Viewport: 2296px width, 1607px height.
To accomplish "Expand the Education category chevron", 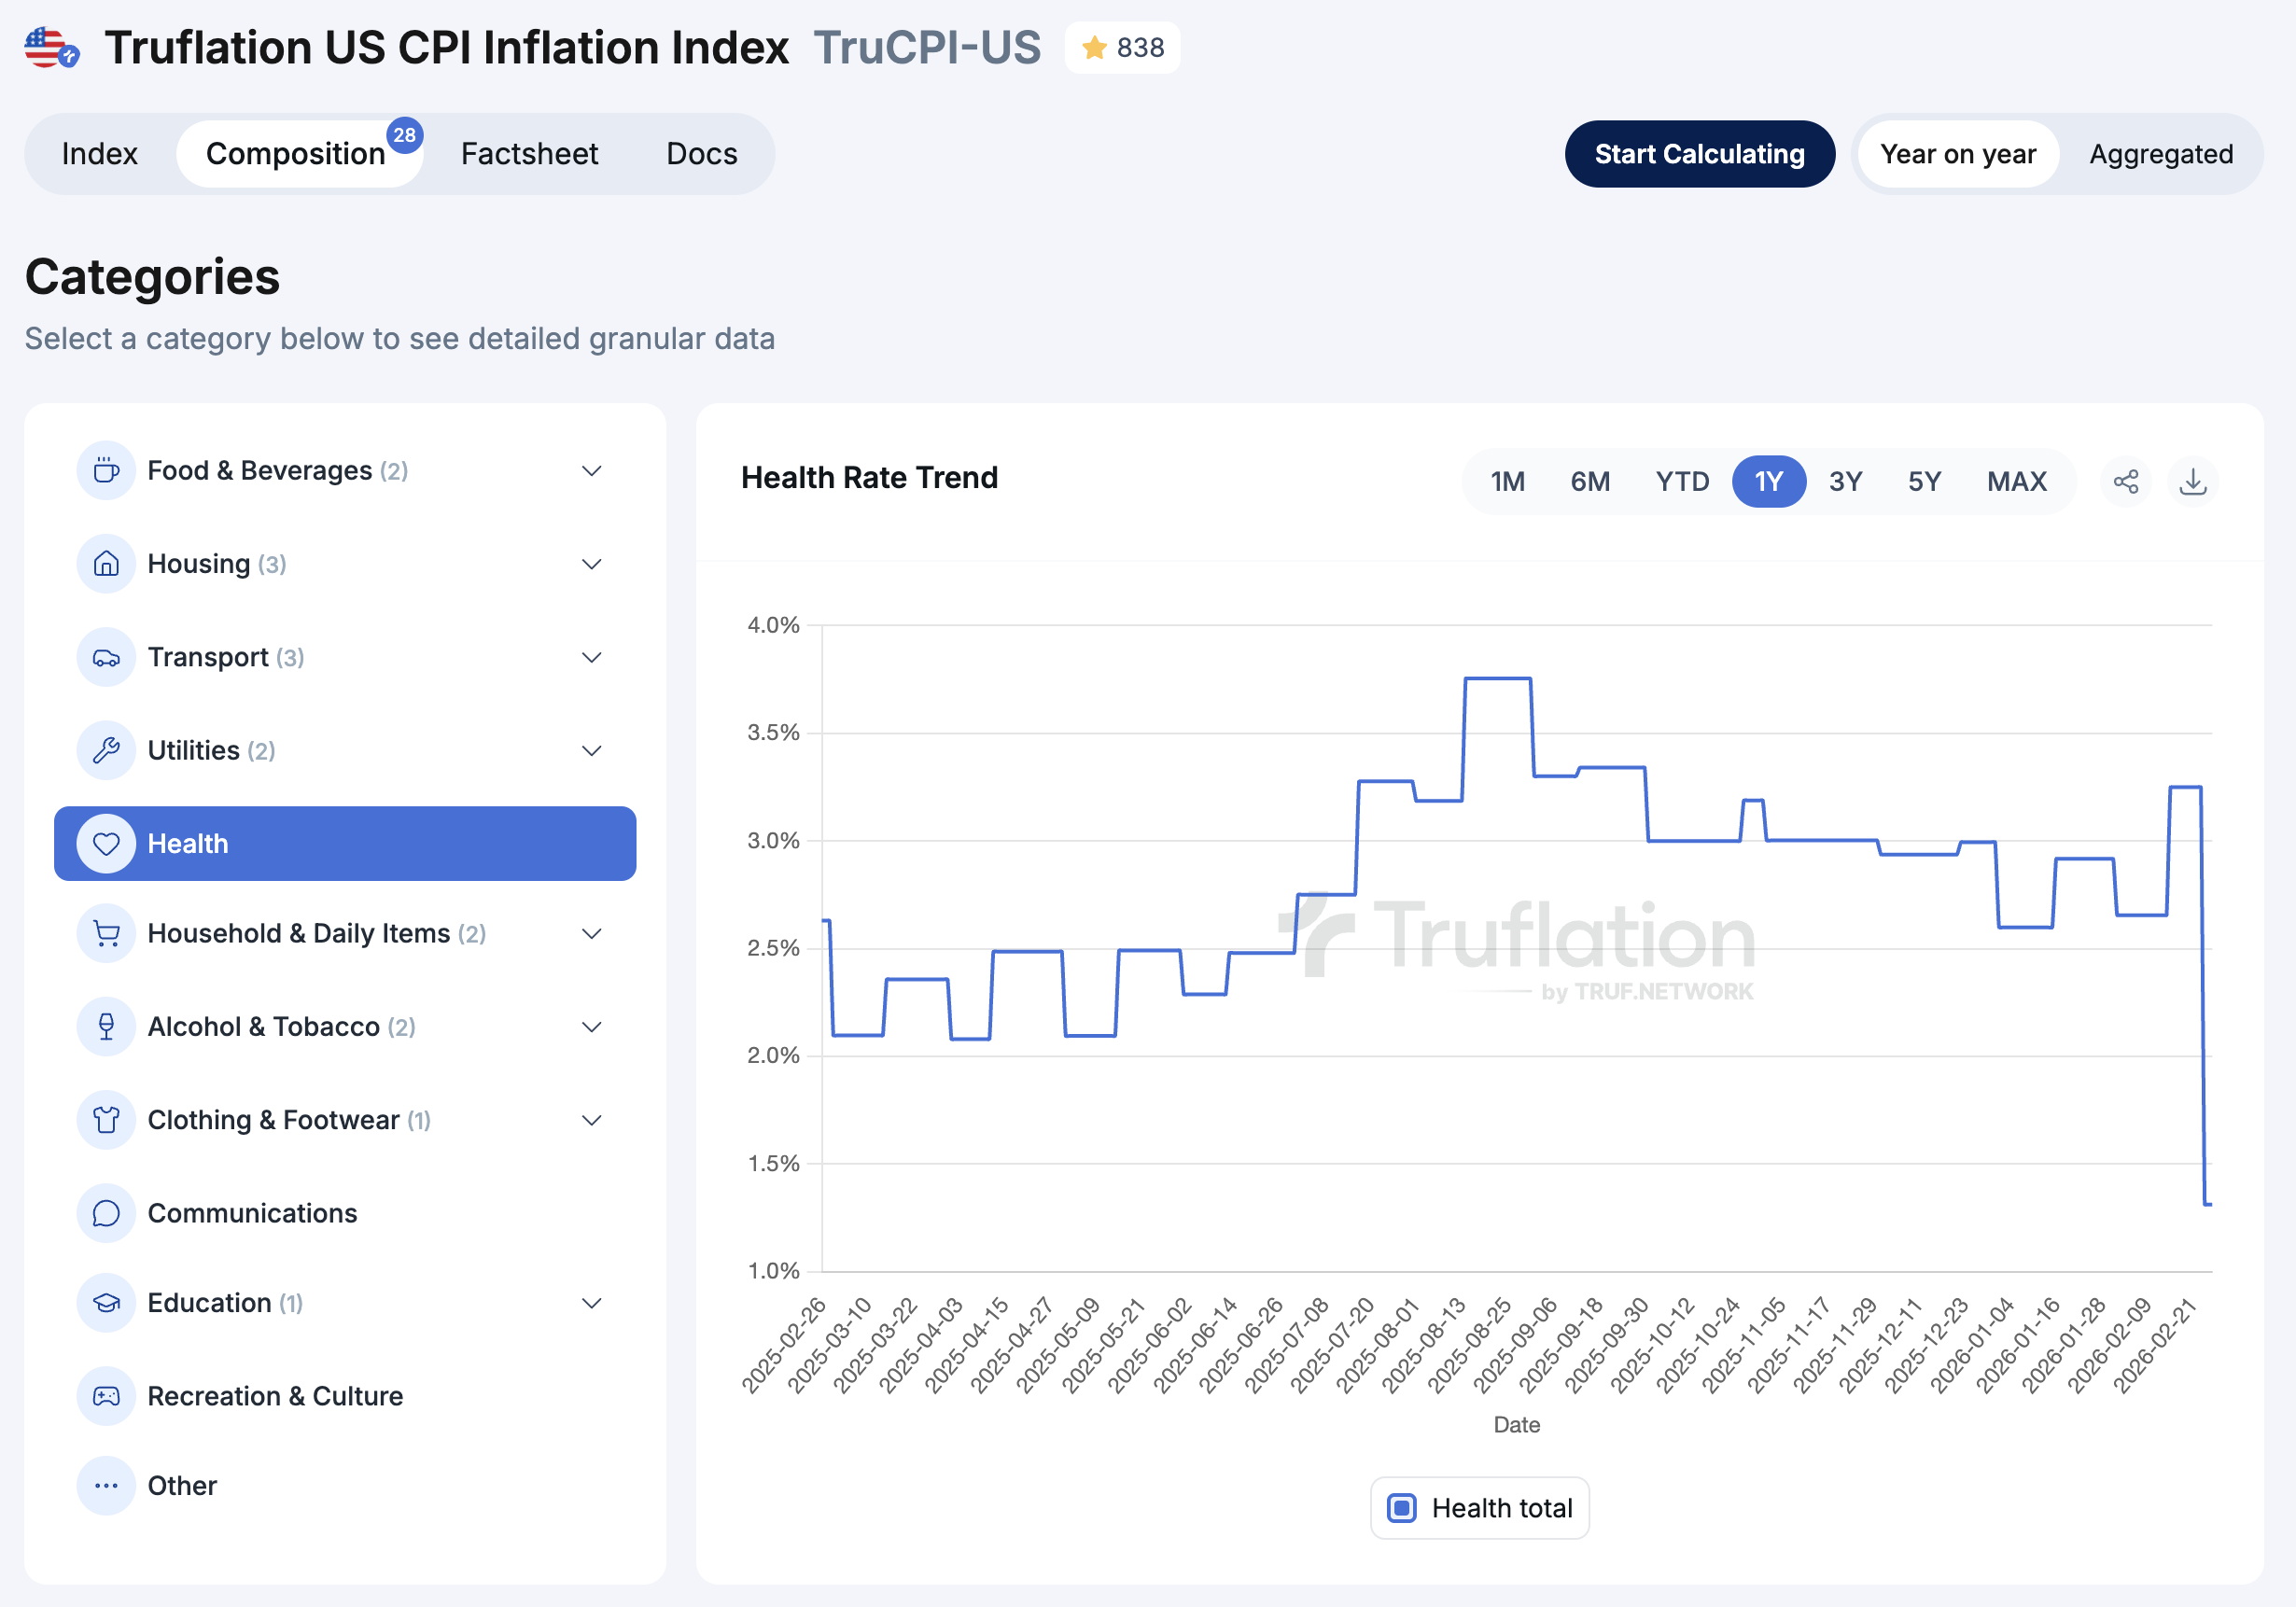I will pyautogui.click(x=591, y=1303).
